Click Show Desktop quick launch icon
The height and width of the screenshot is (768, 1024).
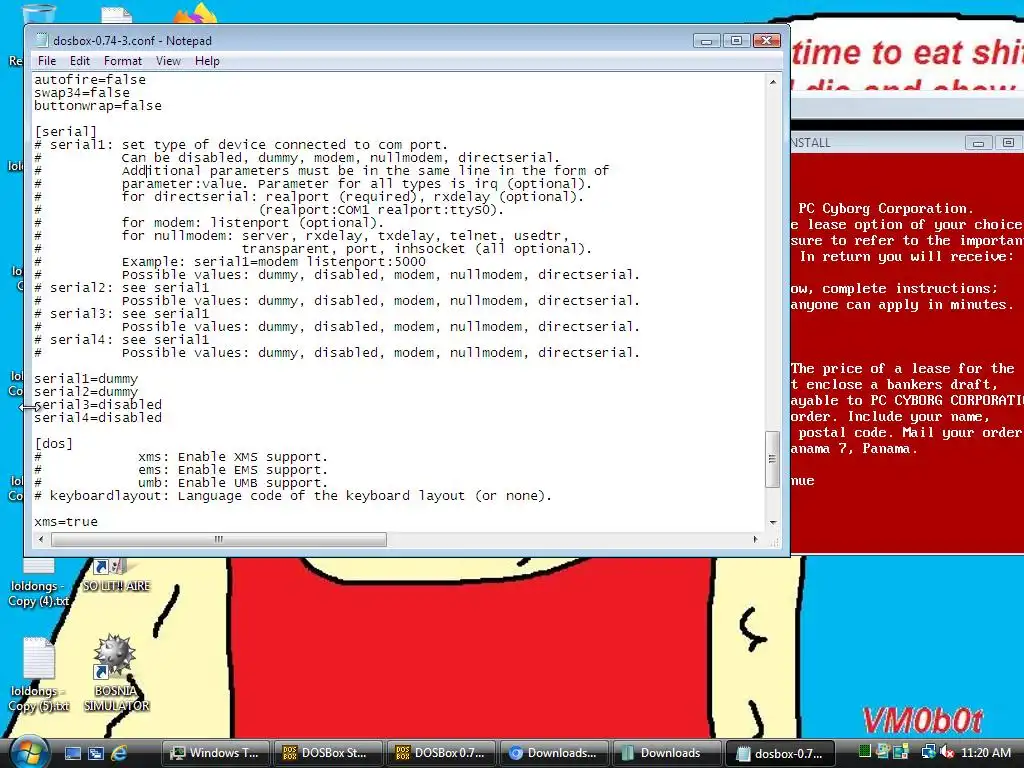tap(72, 753)
